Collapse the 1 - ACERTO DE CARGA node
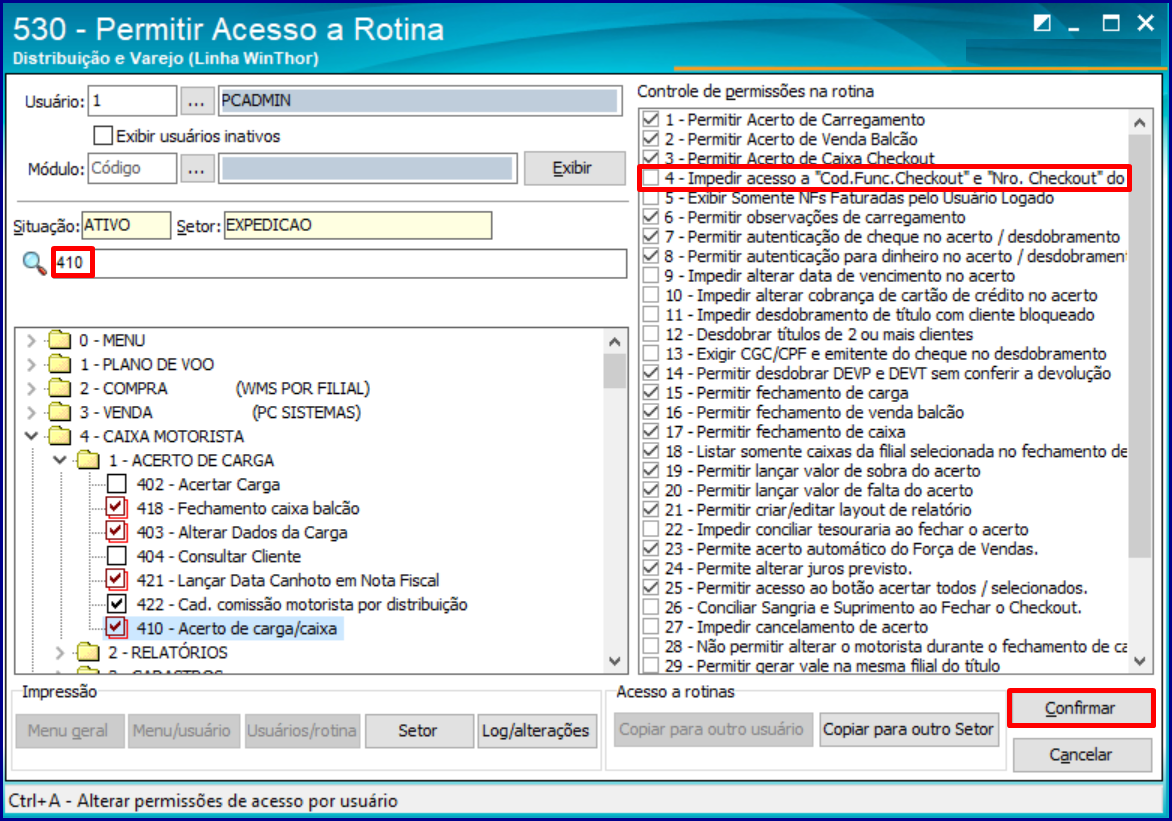The image size is (1172, 821). [60, 460]
